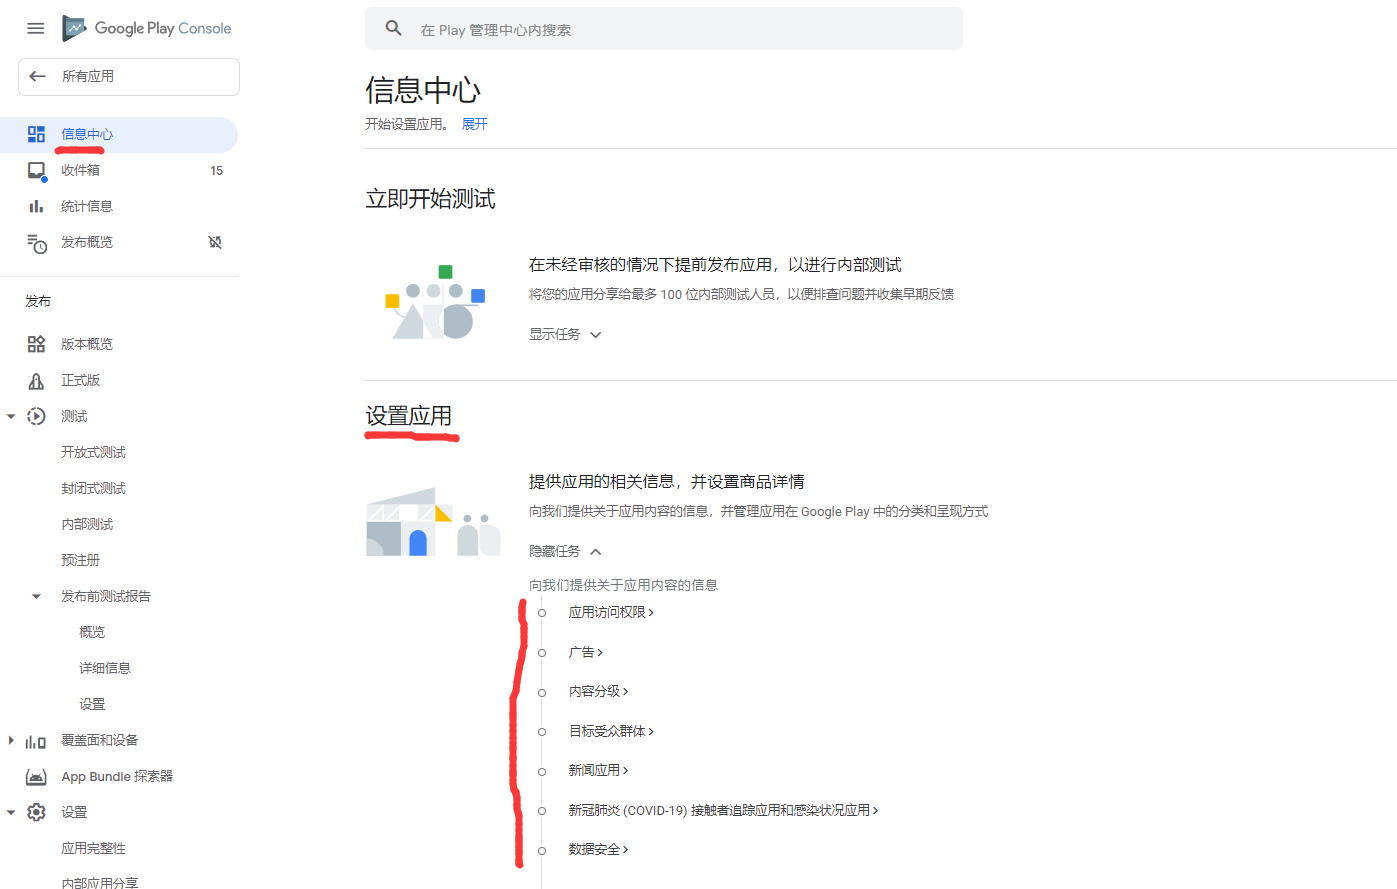The height and width of the screenshot is (889, 1397).
Task: Open the 设置 gear icon in sidebar
Action: tap(36, 811)
